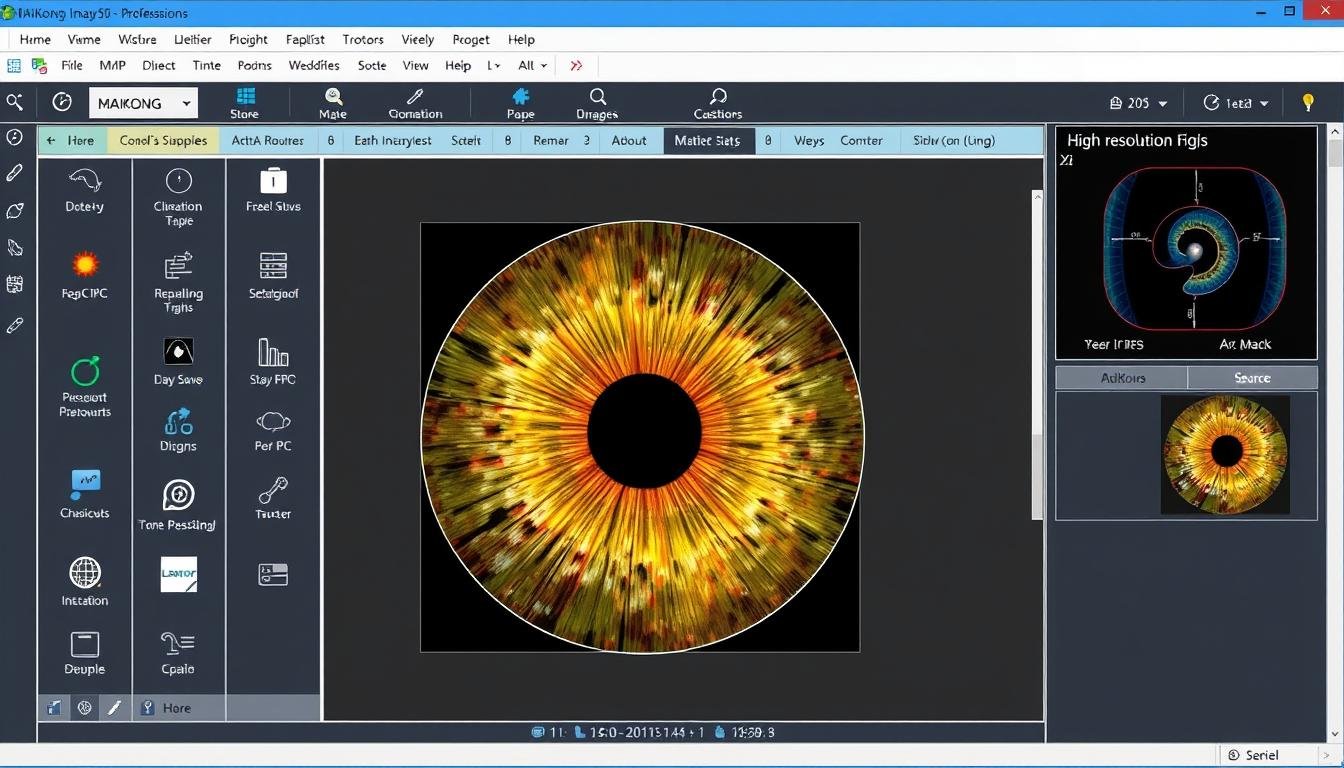Toggle the globe icon at sidebar bottom

point(84,707)
